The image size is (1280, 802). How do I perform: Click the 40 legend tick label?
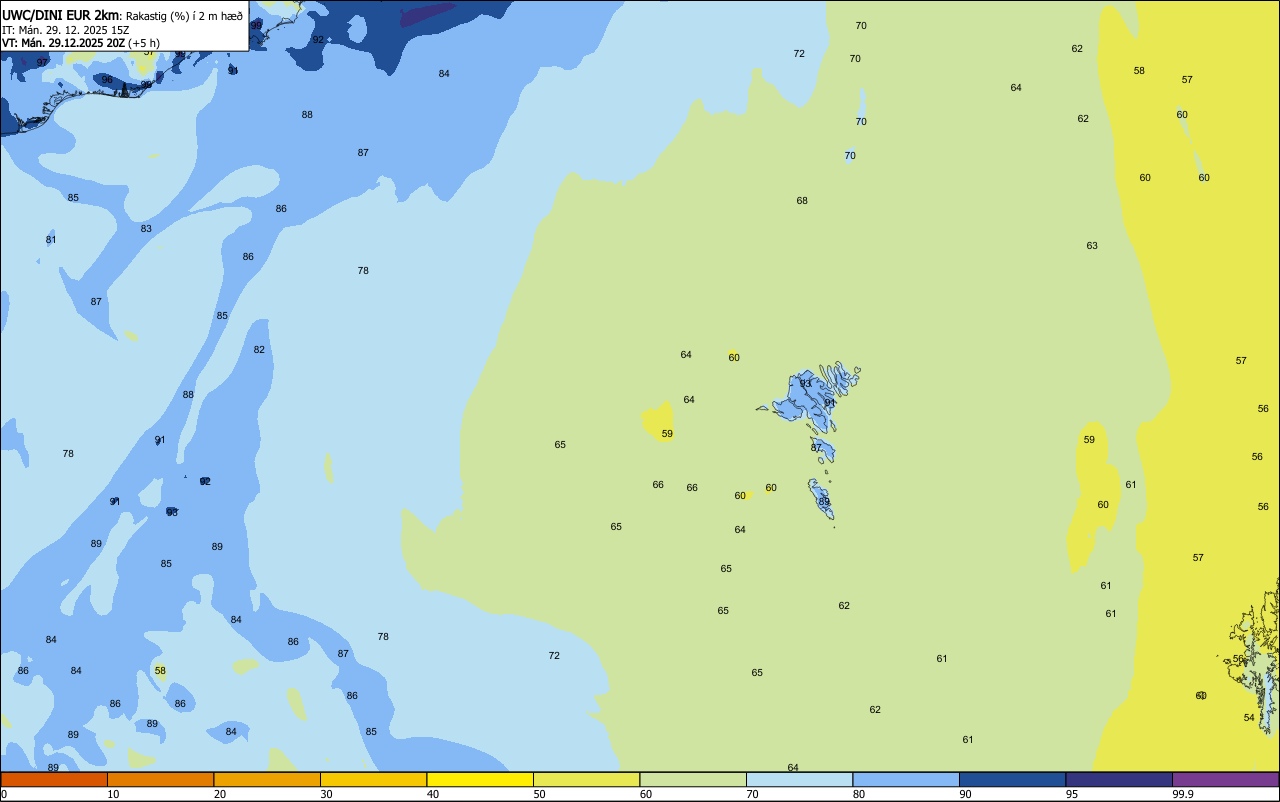(x=433, y=794)
